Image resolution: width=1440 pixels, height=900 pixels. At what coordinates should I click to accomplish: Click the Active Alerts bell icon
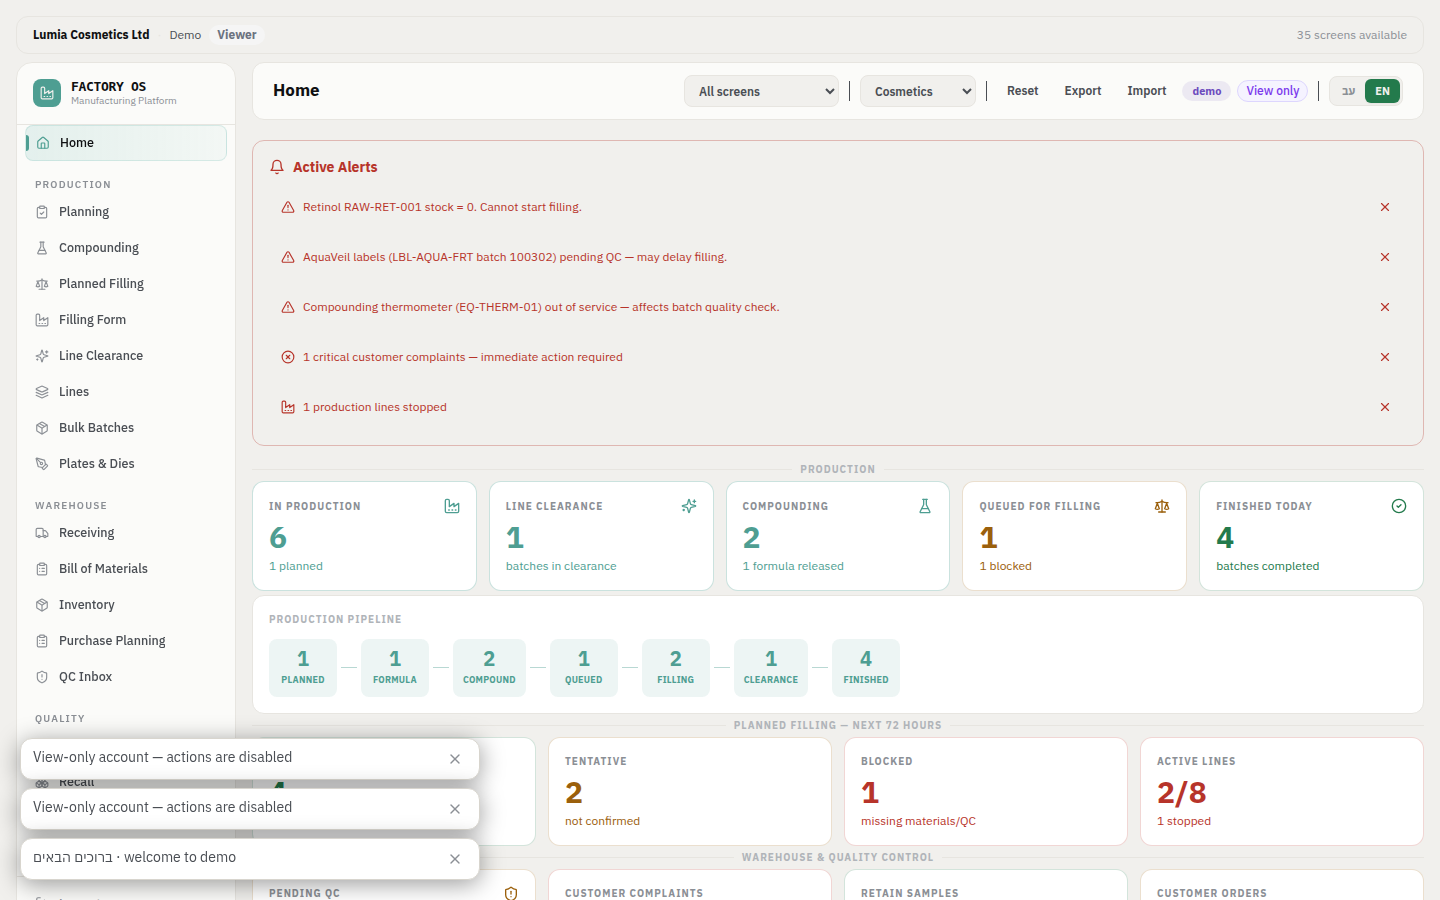277,167
